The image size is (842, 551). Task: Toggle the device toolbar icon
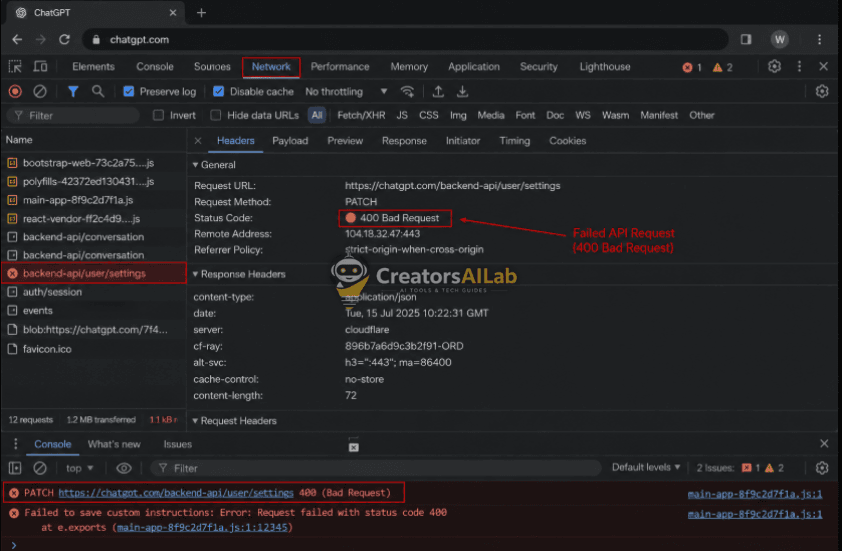tap(40, 67)
